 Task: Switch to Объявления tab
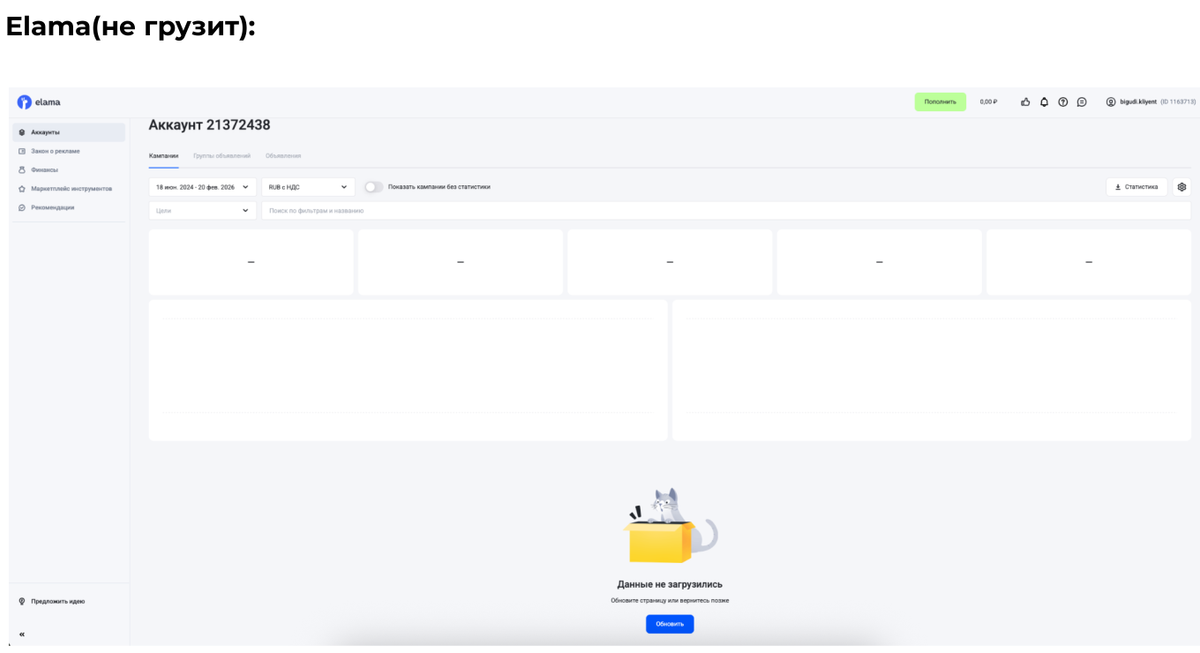pos(283,156)
